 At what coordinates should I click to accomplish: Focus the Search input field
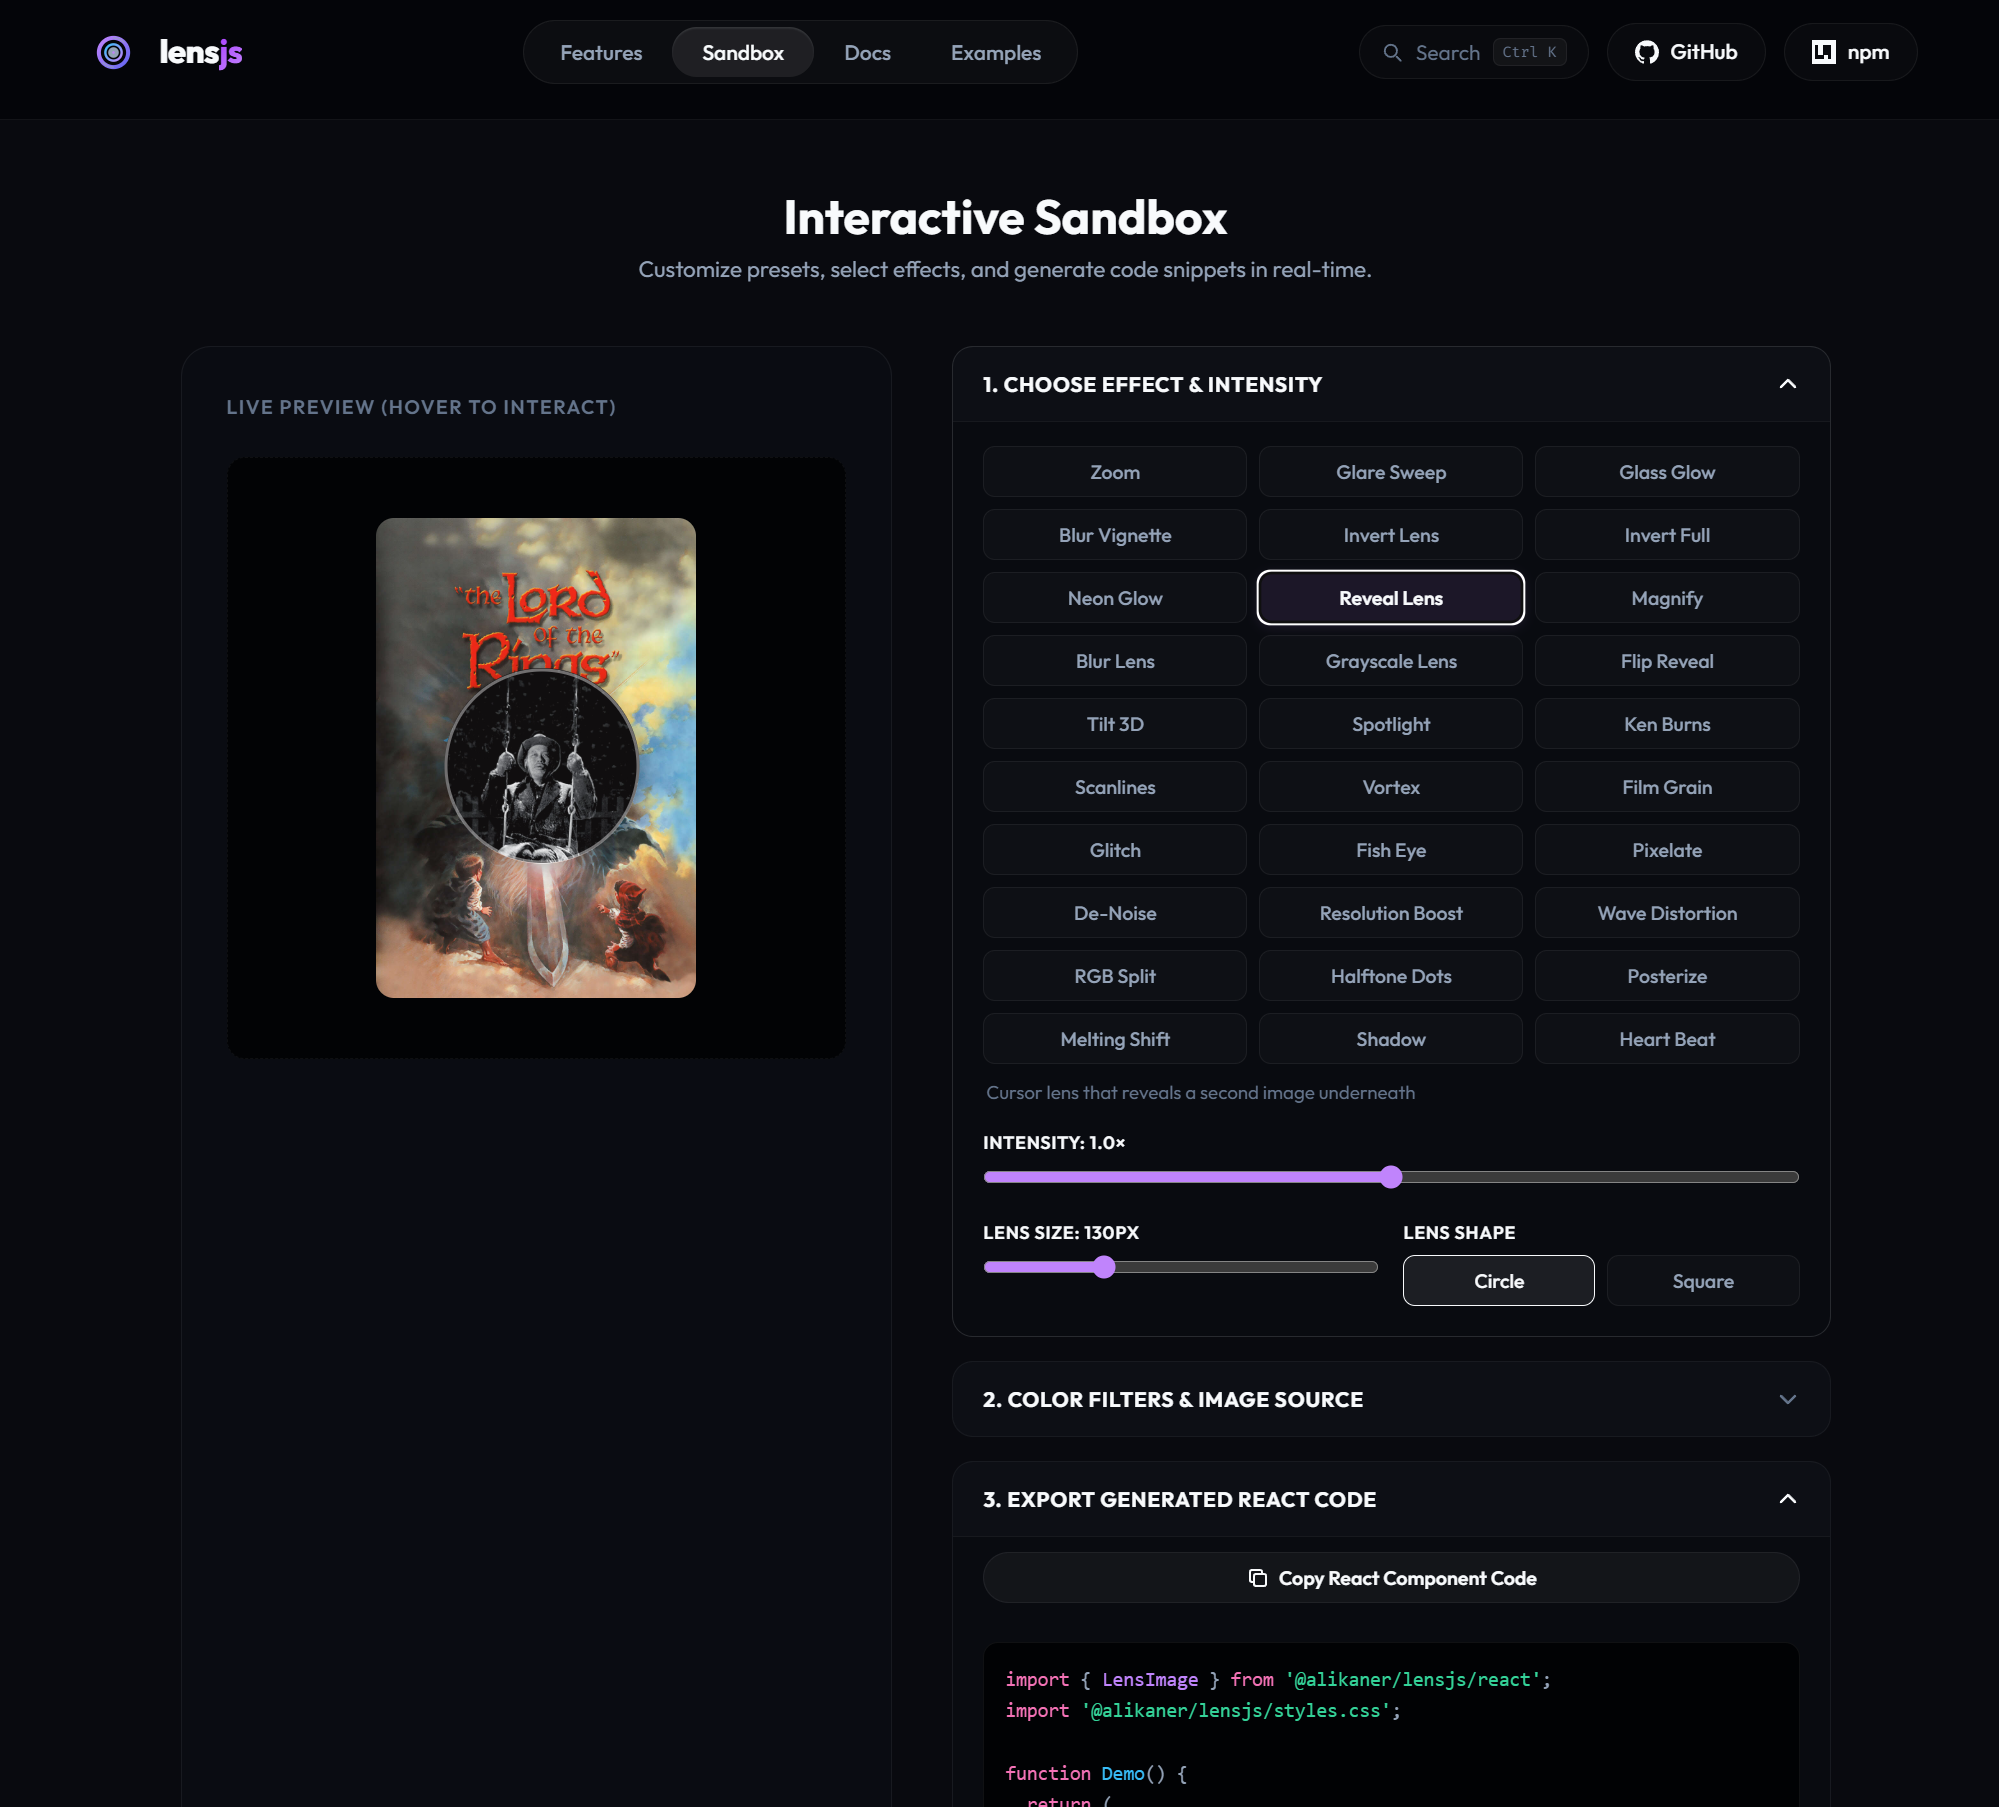(1473, 52)
